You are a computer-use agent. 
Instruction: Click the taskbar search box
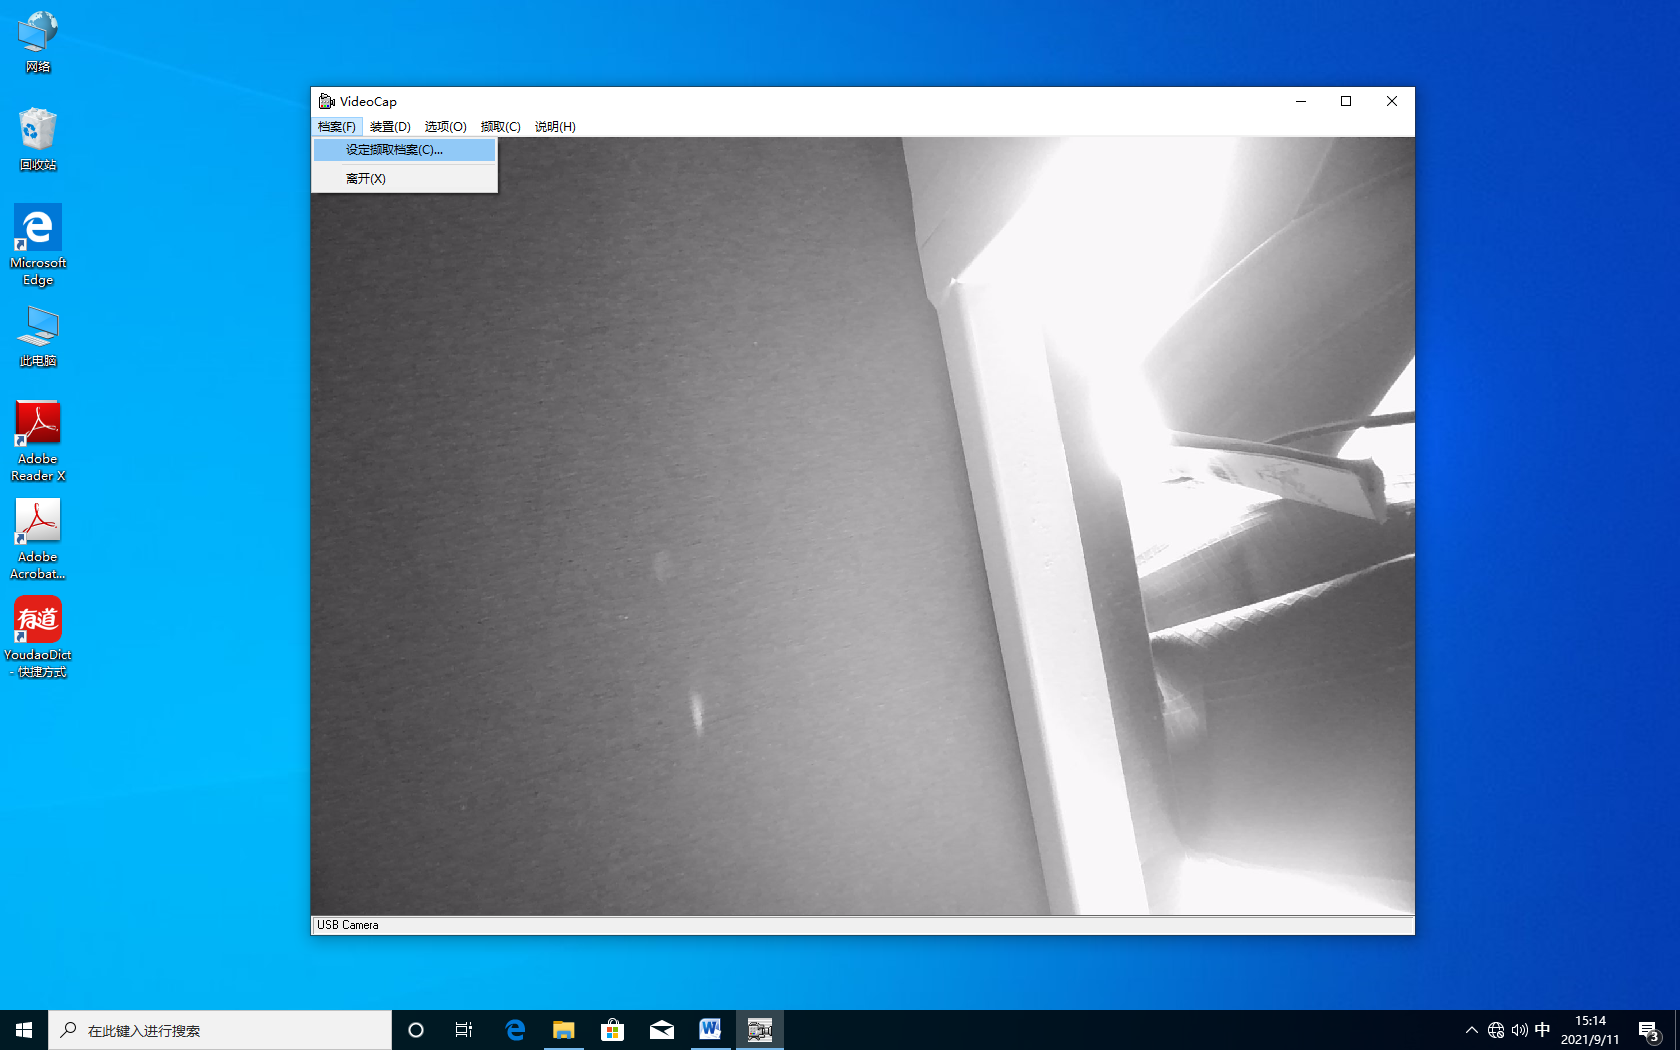[220, 1030]
